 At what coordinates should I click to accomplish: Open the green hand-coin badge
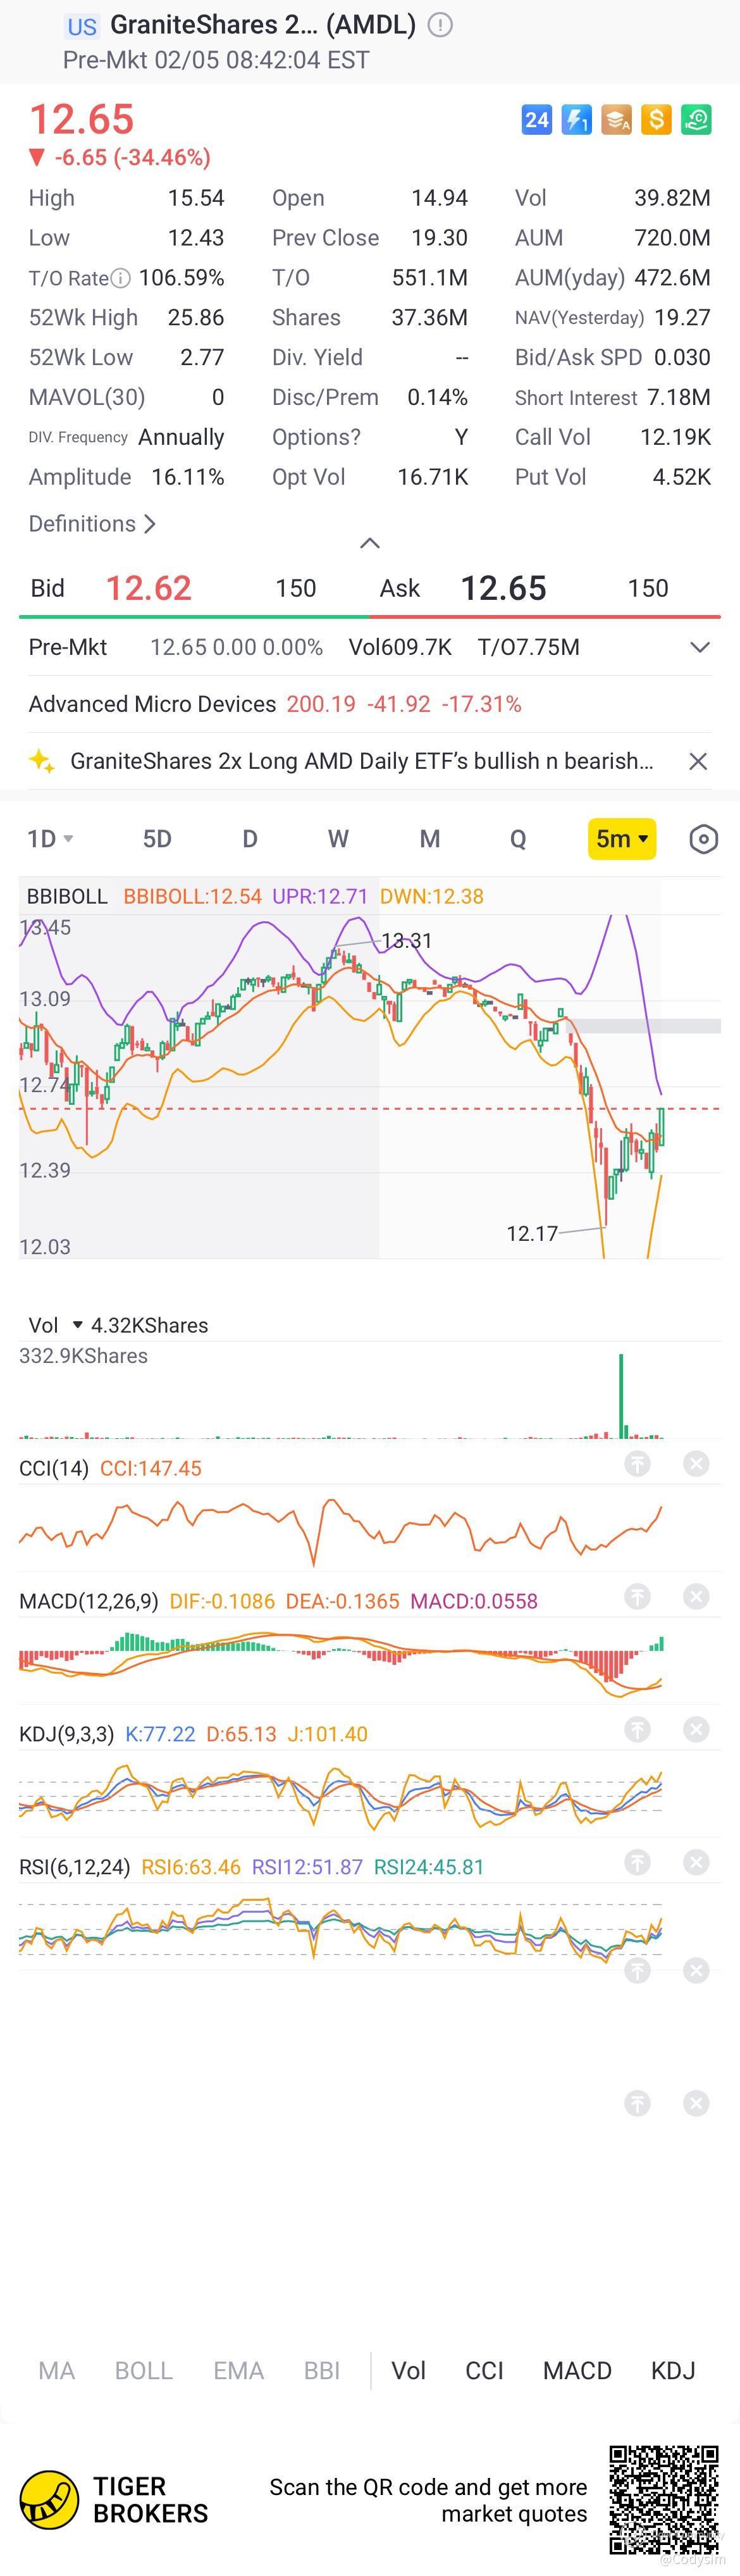coord(697,120)
